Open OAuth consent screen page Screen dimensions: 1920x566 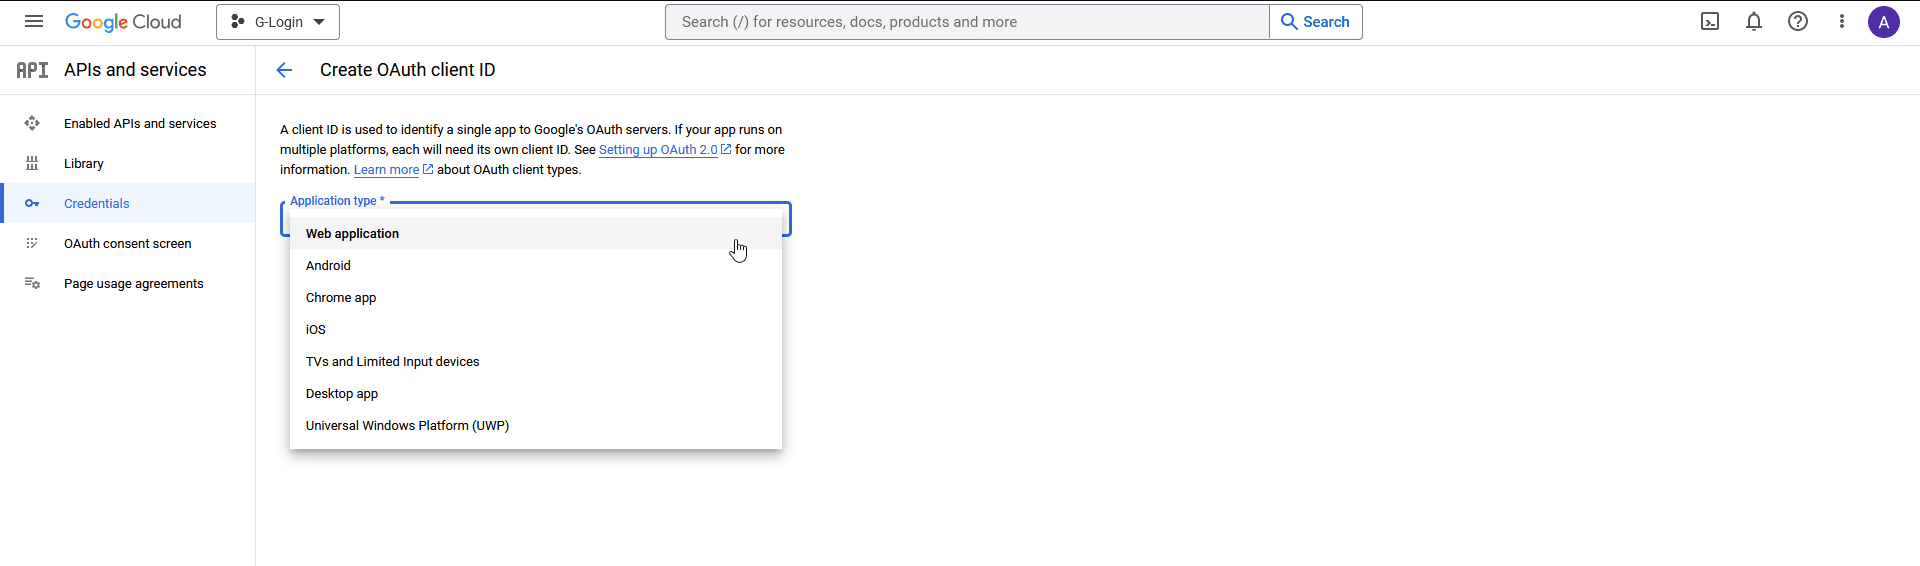click(128, 243)
